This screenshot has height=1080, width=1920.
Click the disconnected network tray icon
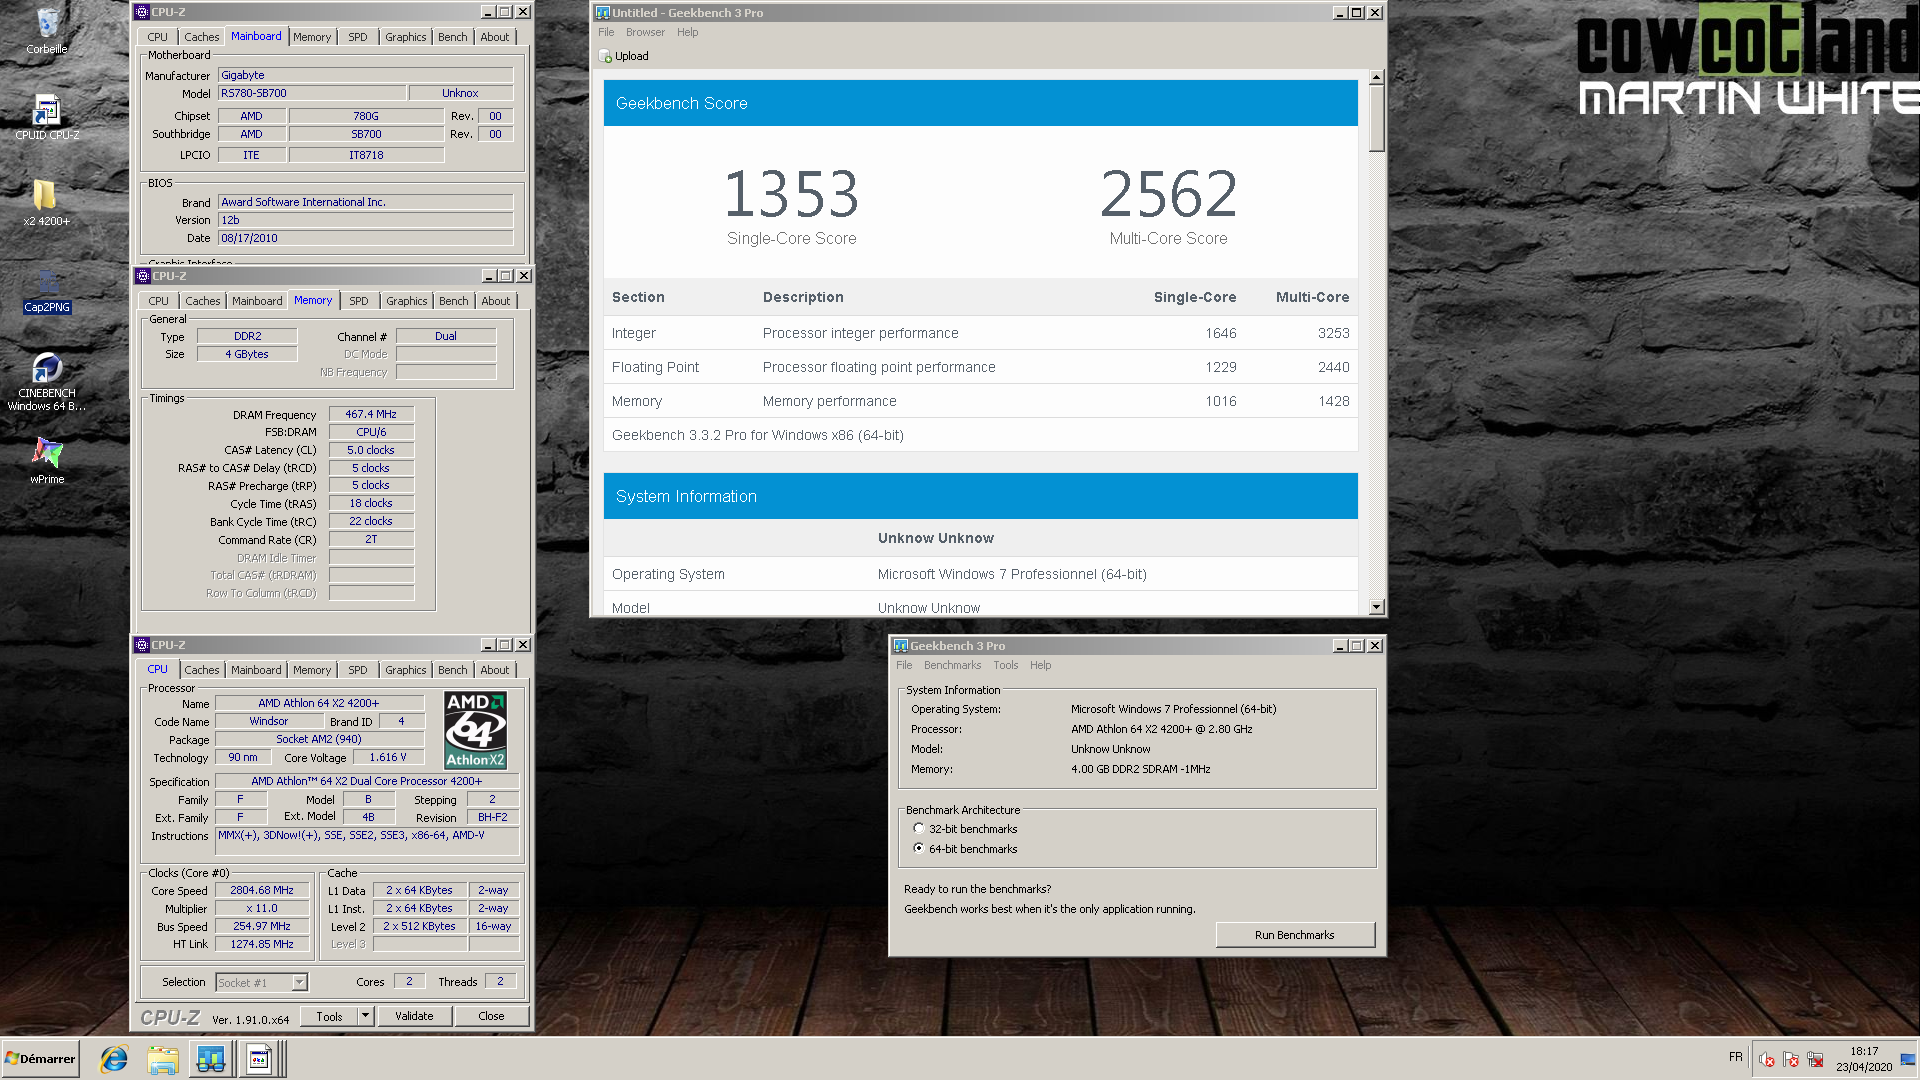1815,1060
